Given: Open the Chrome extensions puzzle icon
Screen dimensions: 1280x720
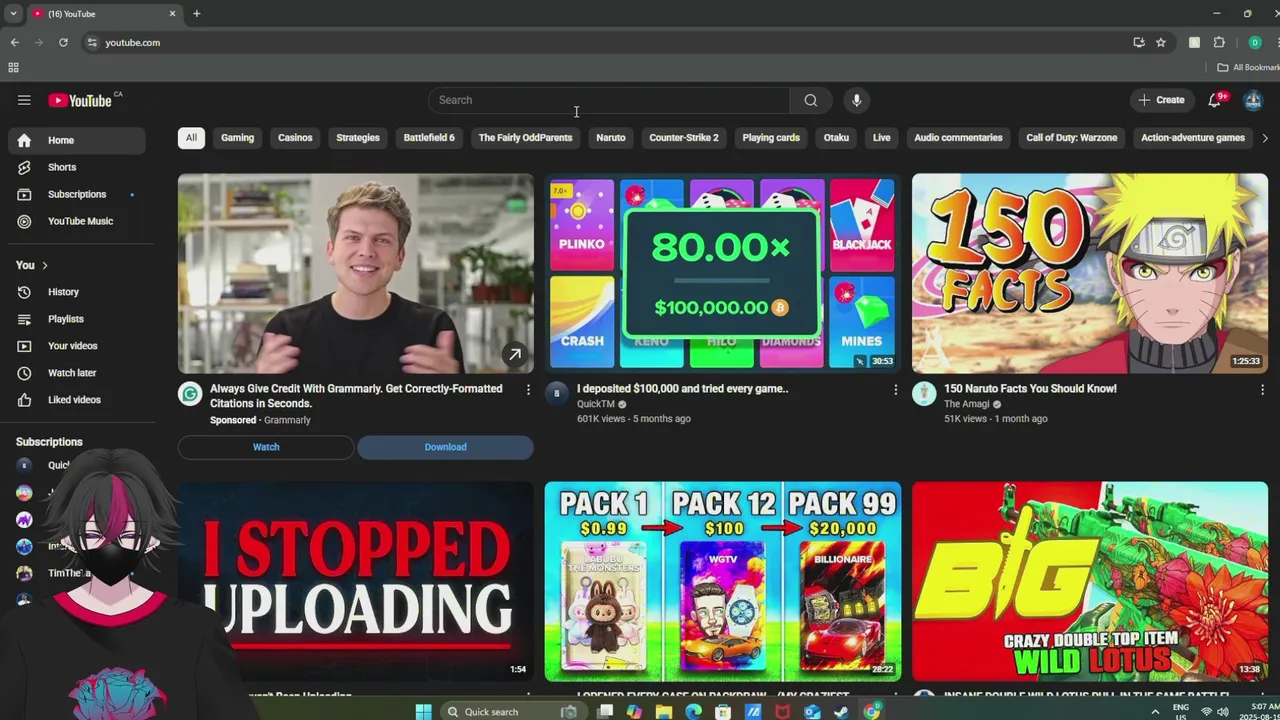Looking at the screenshot, I should tap(1219, 42).
